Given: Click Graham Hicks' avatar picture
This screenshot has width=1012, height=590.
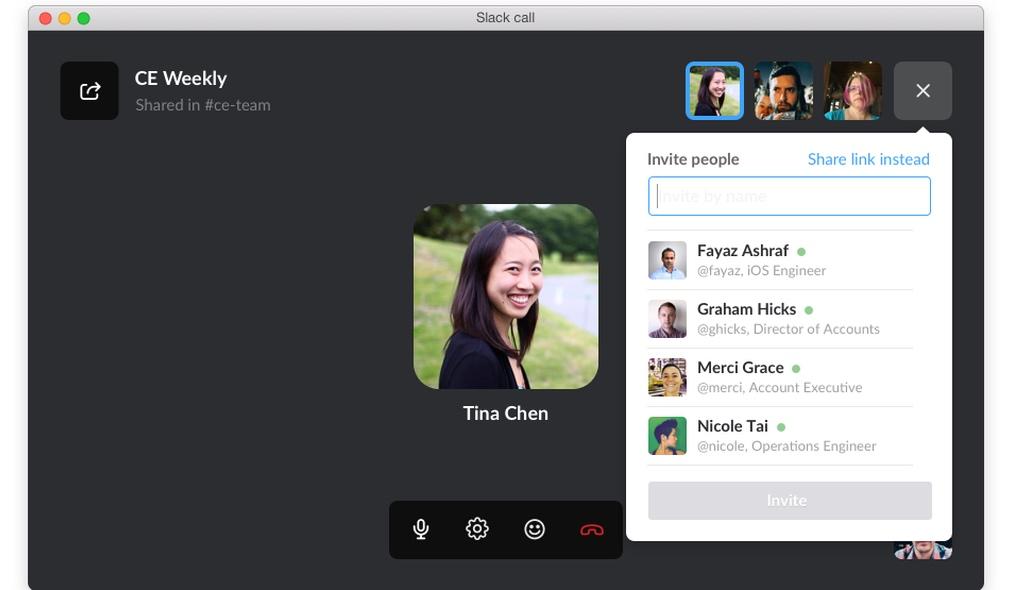Looking at the screenshot, I should (667, 318).
